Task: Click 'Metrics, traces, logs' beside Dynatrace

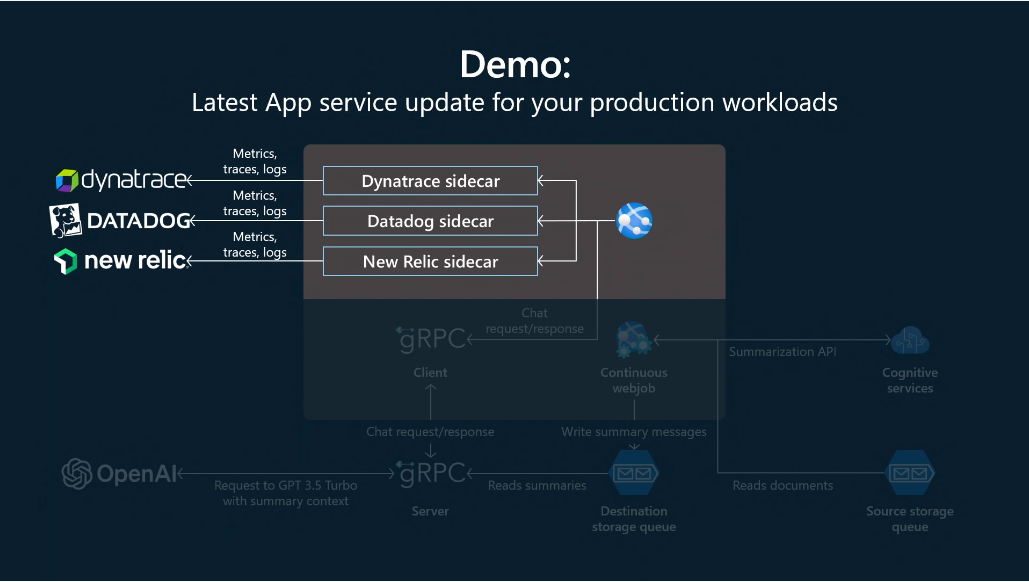Action: [255, 161]
